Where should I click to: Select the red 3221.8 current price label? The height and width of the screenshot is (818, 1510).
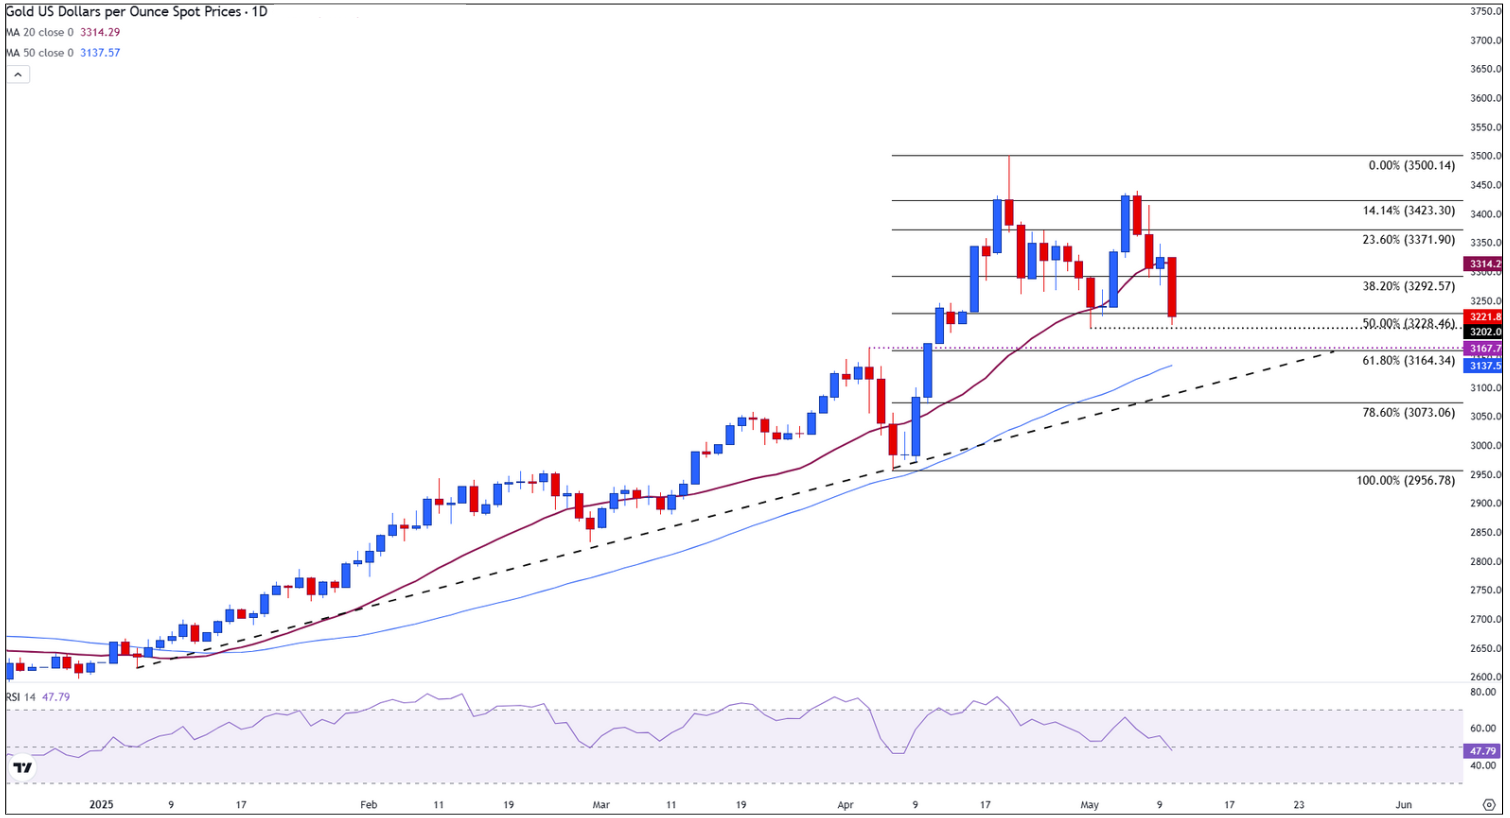click(x=1485, y=317)
